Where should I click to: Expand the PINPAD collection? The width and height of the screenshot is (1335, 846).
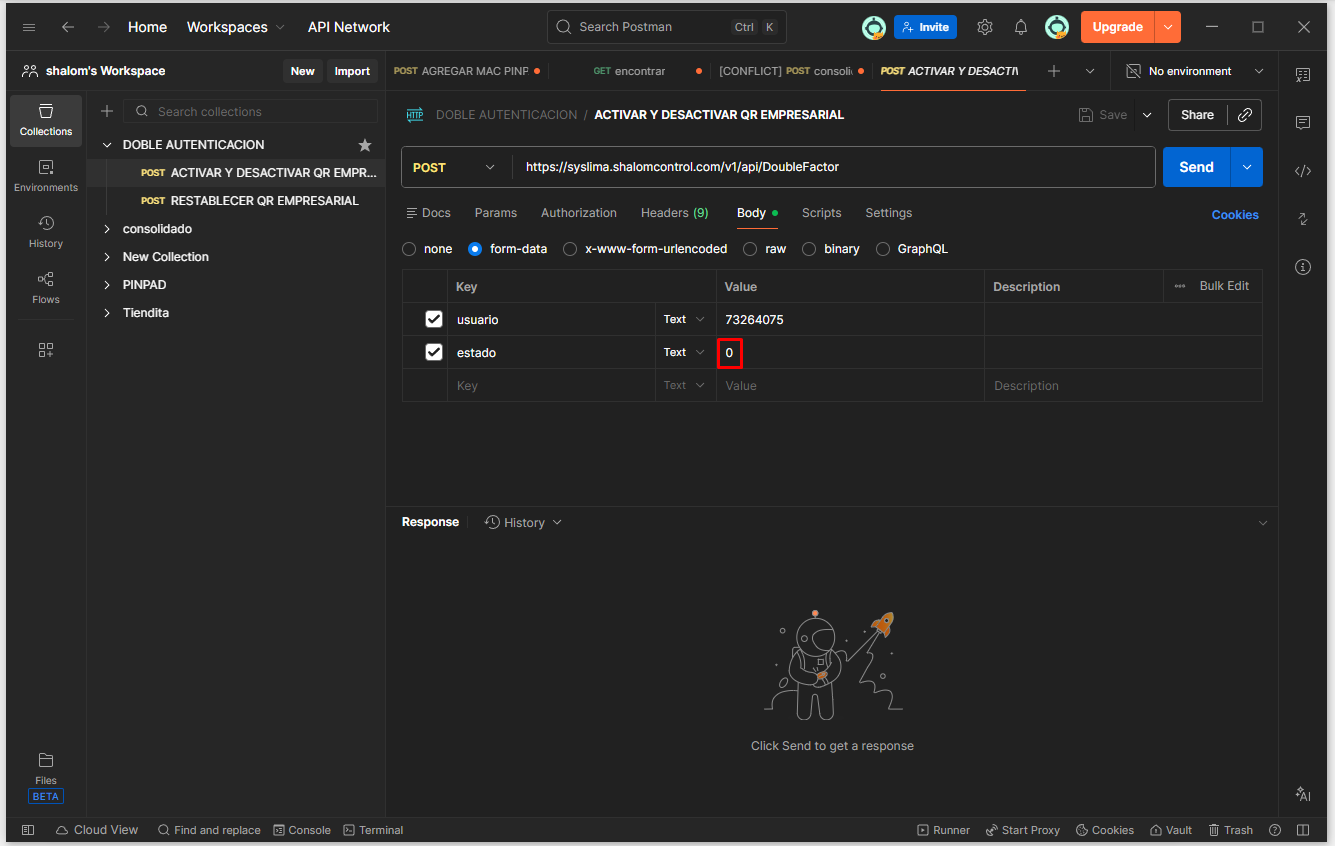(x=108, y=285)
